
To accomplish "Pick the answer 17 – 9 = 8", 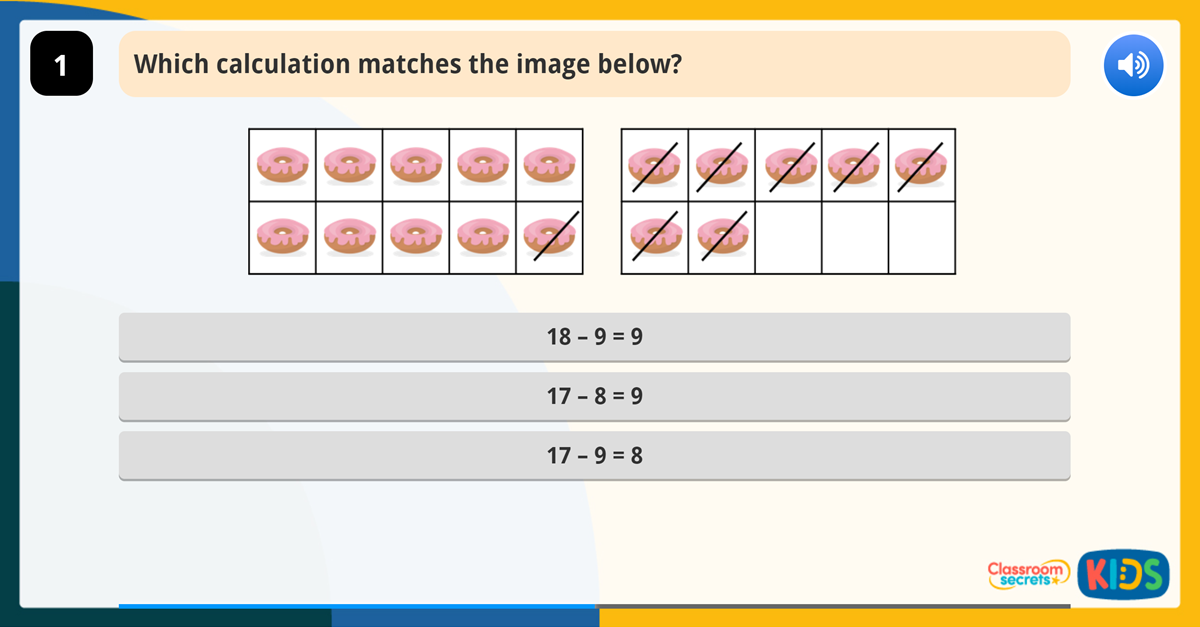I will tap(594, 456).
